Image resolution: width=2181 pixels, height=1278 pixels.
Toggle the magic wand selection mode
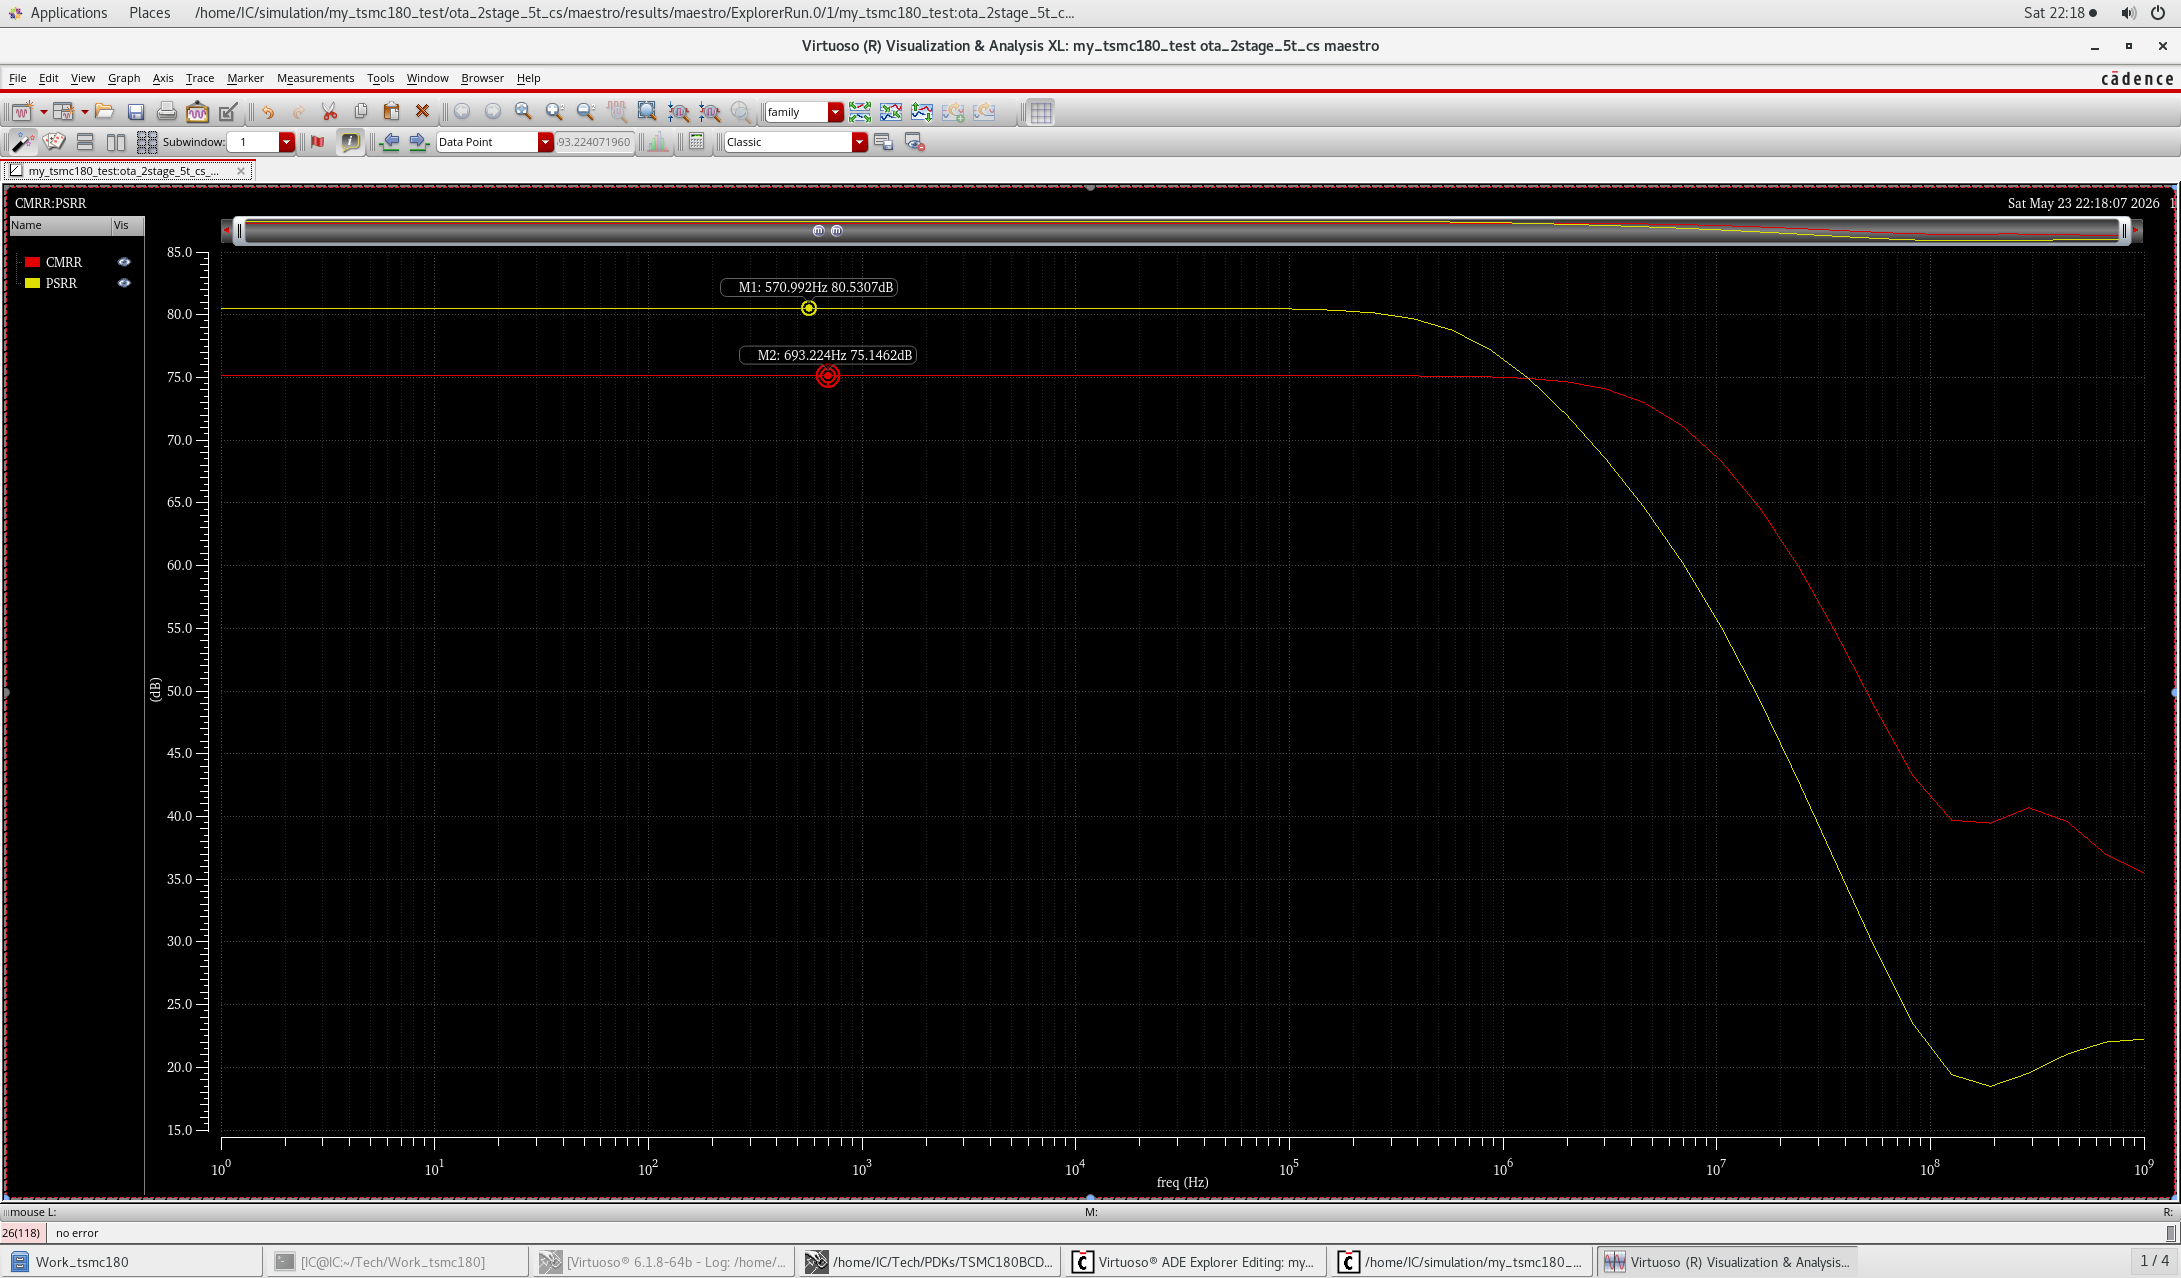click(22, 142)
